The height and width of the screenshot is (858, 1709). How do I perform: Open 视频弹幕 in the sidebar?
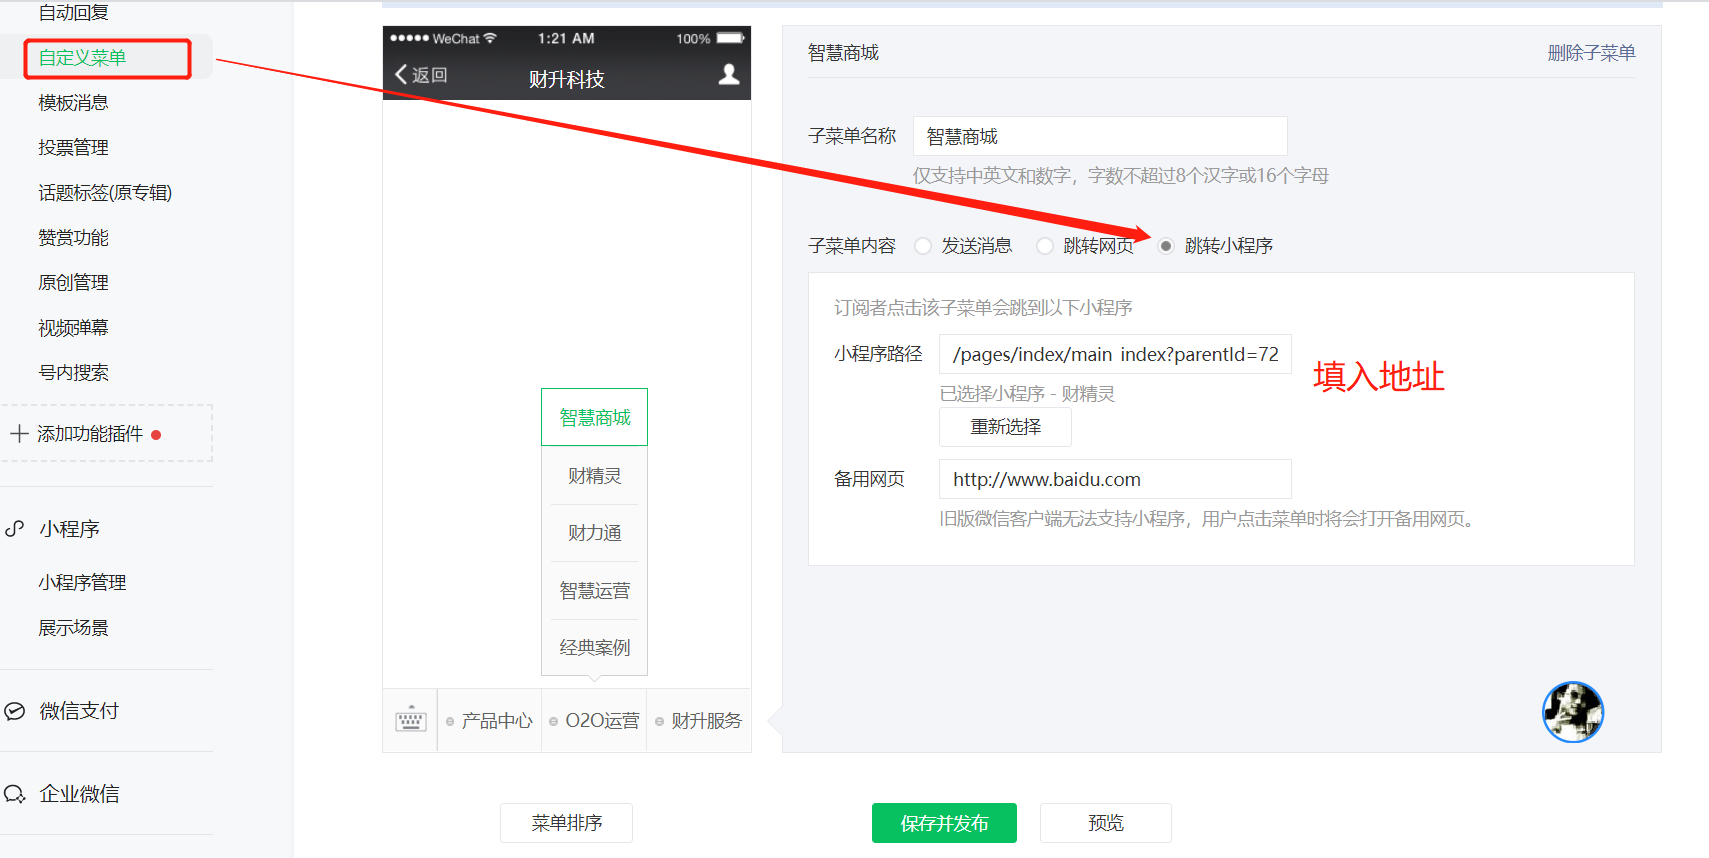coord(73,328)
